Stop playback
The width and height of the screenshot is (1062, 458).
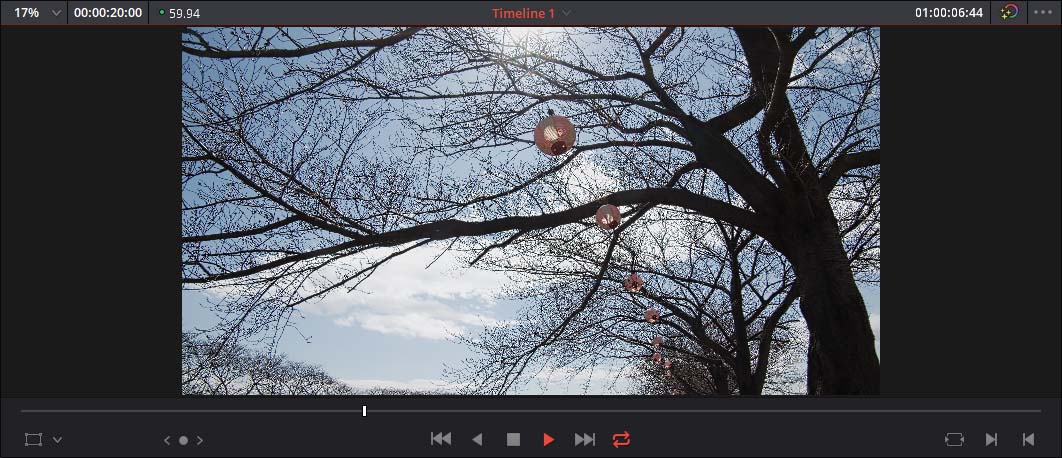click(513, 440)
